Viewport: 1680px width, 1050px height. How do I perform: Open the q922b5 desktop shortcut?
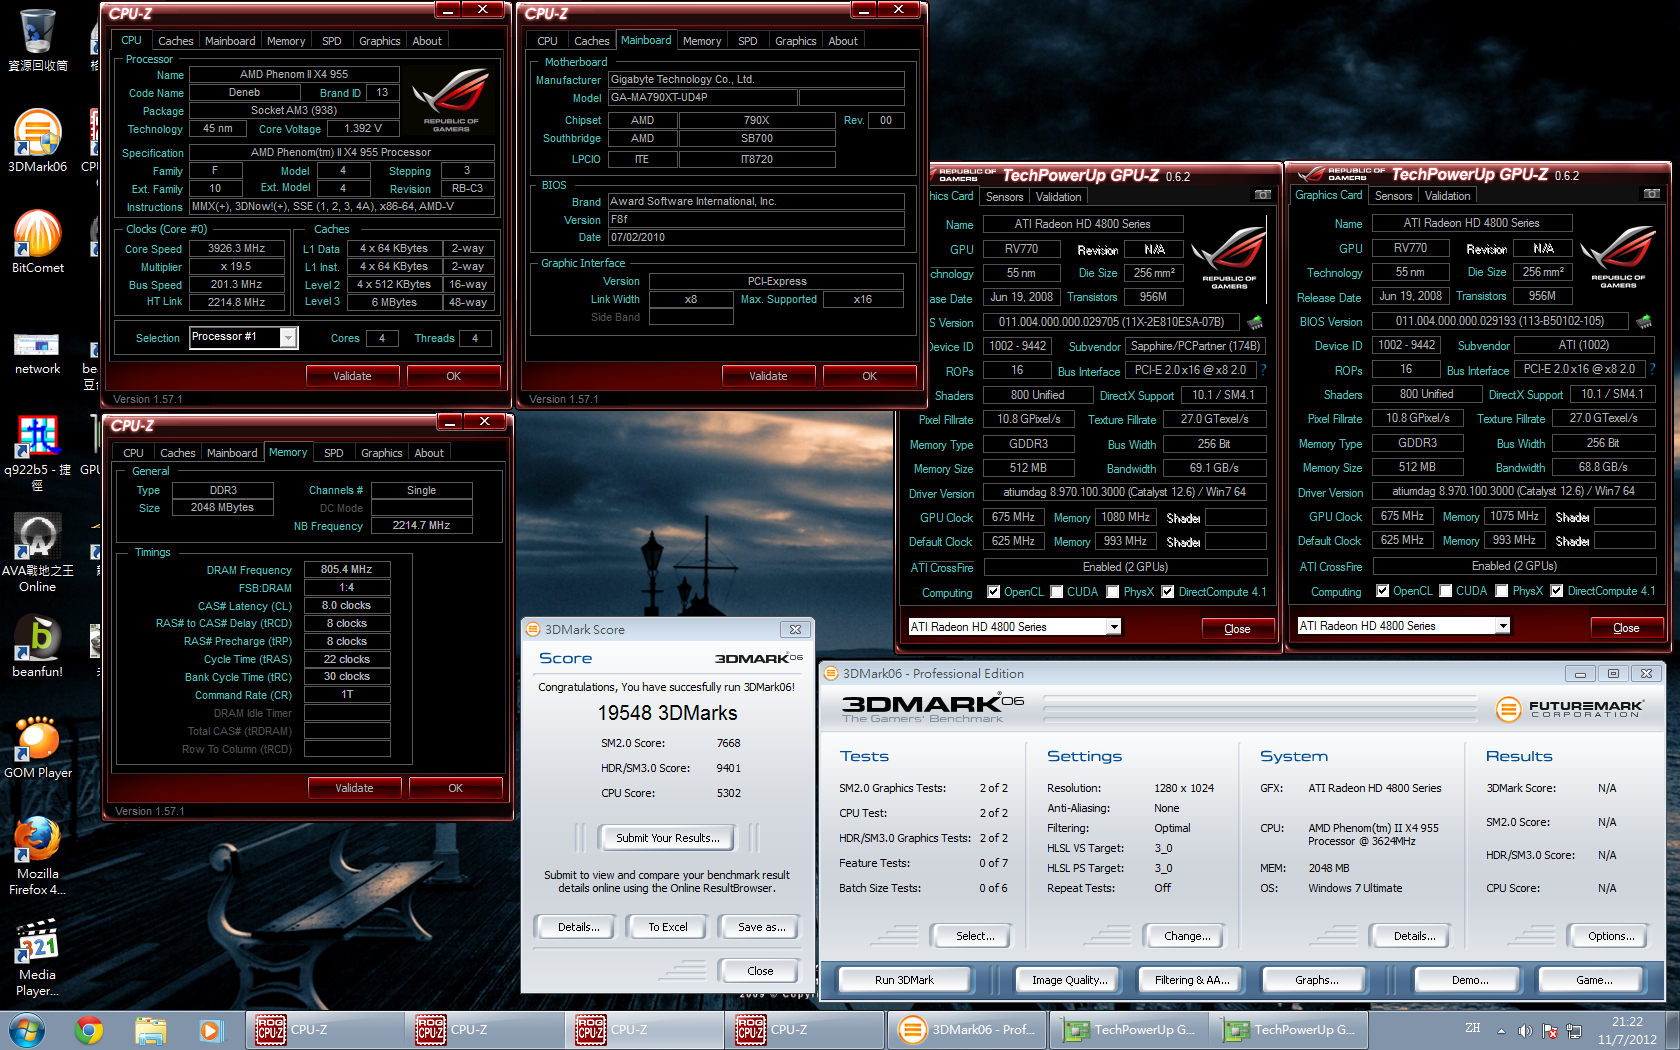(x=38, y=452)
